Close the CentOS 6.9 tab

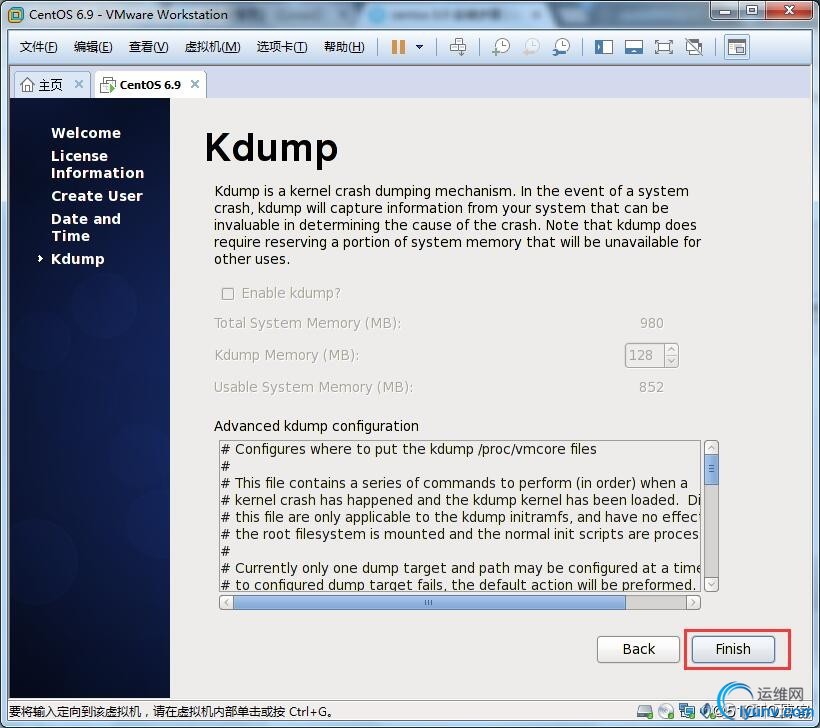[x=195, y=84]
